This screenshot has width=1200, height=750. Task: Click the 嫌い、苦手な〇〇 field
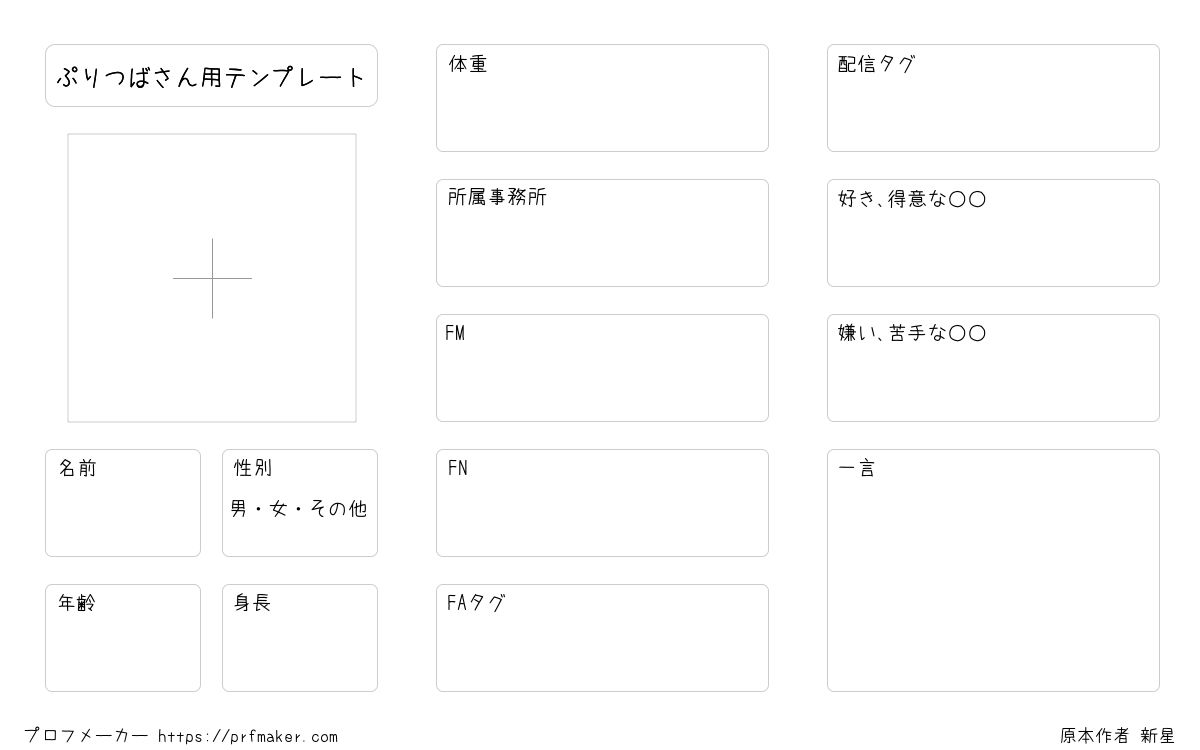coord(993,368)
